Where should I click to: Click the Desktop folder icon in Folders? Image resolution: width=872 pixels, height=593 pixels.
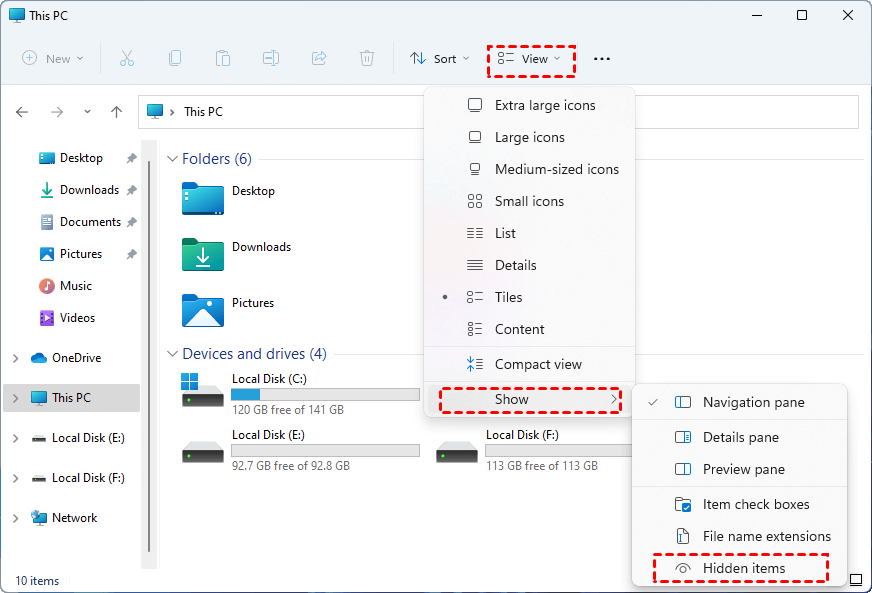(202, 199)
